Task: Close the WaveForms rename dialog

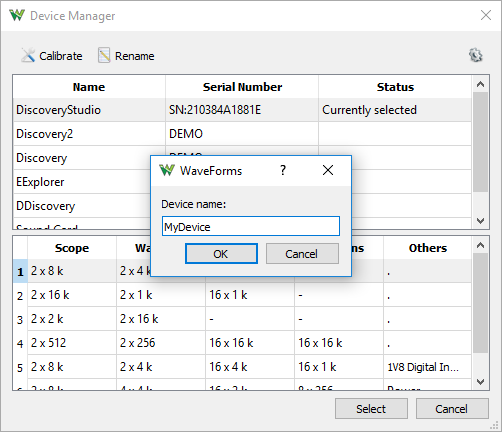Action: click(328, 170)
